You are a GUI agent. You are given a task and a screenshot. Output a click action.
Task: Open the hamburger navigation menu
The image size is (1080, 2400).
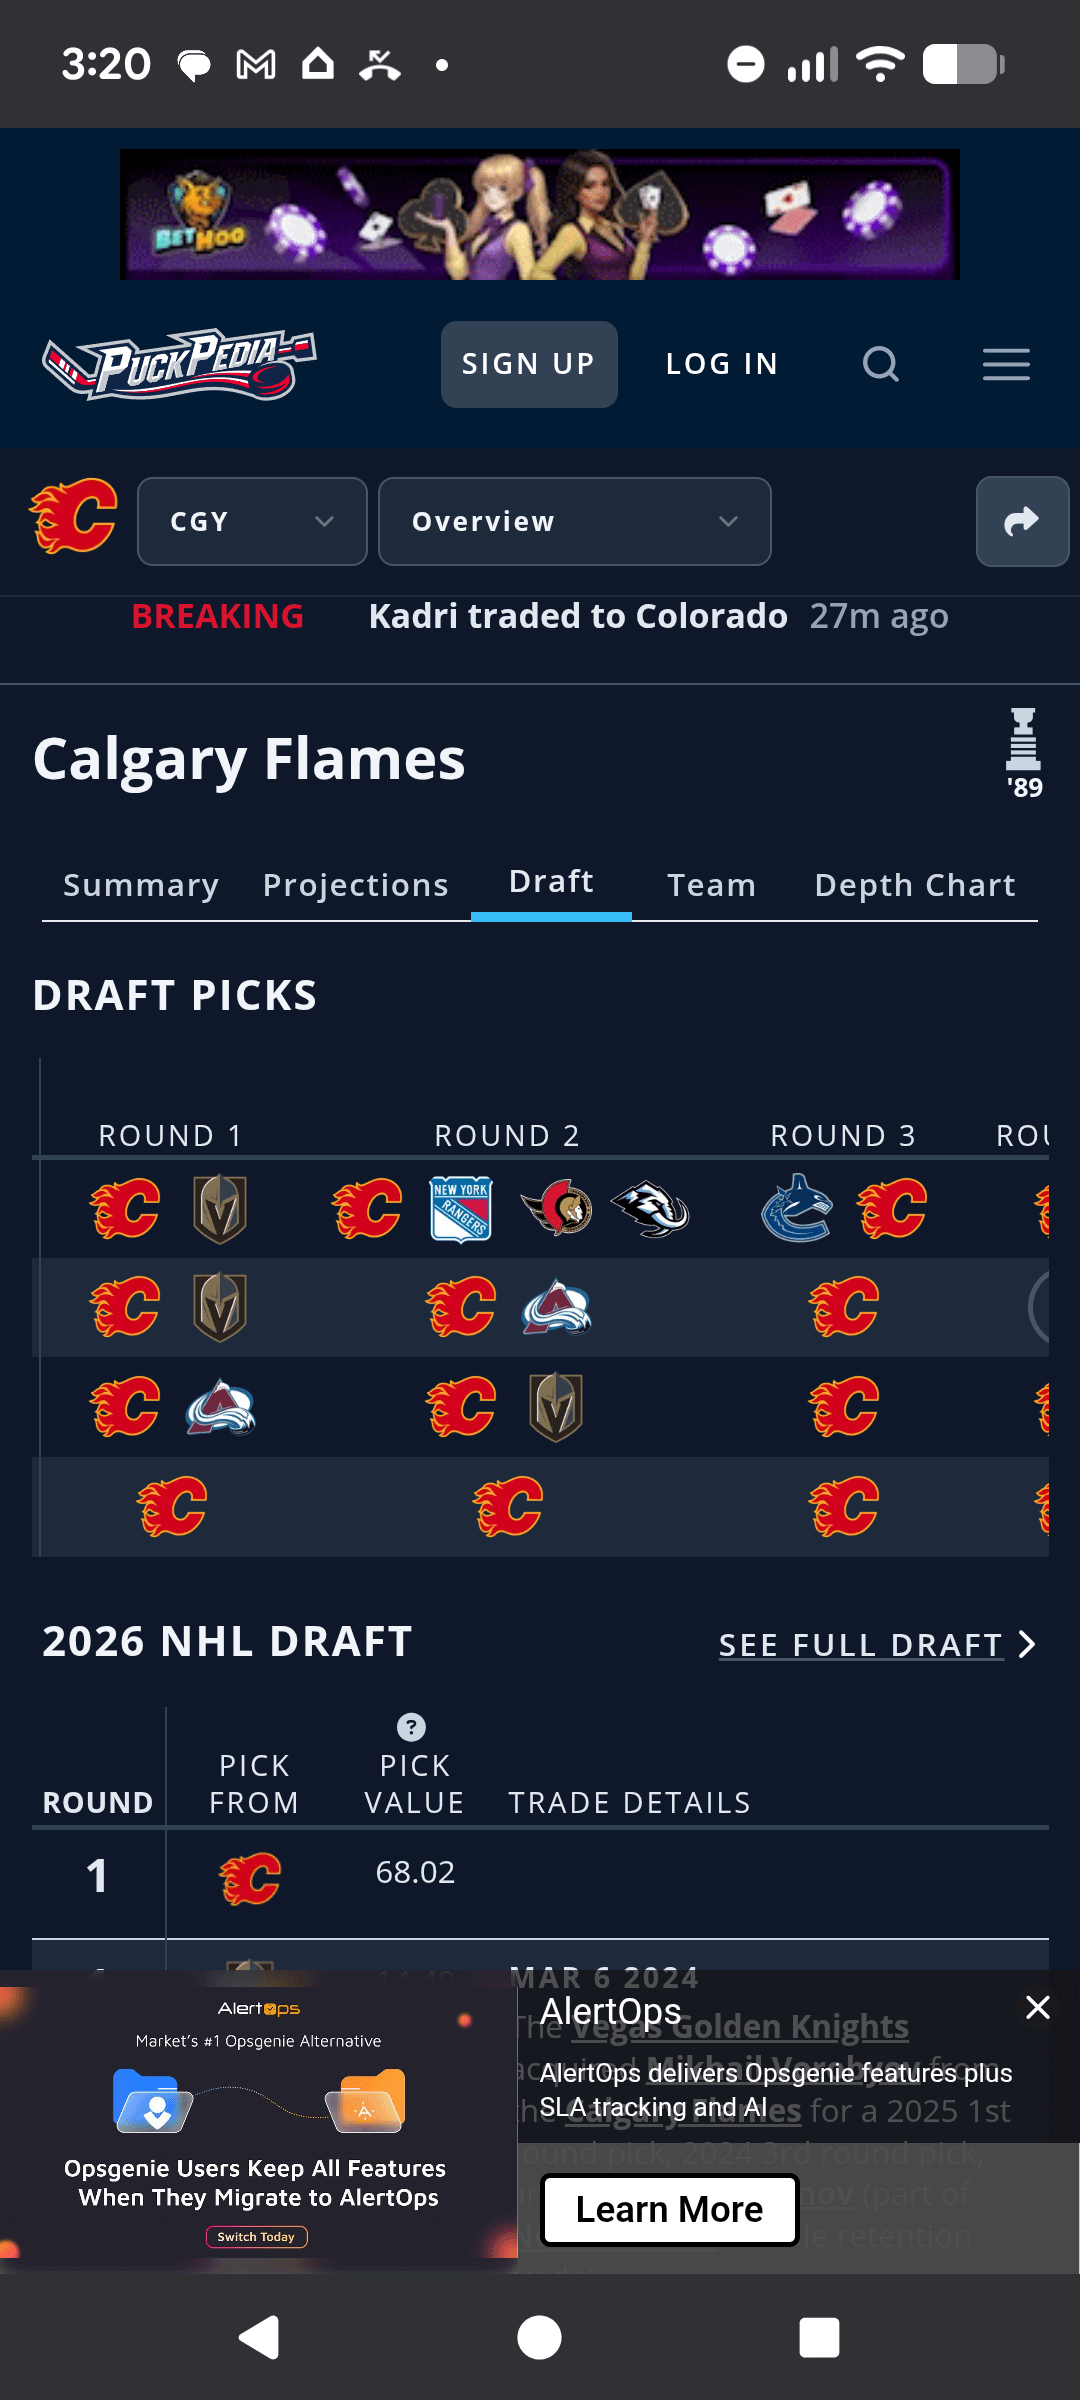pyautogui.click(x=1006, y=364)
